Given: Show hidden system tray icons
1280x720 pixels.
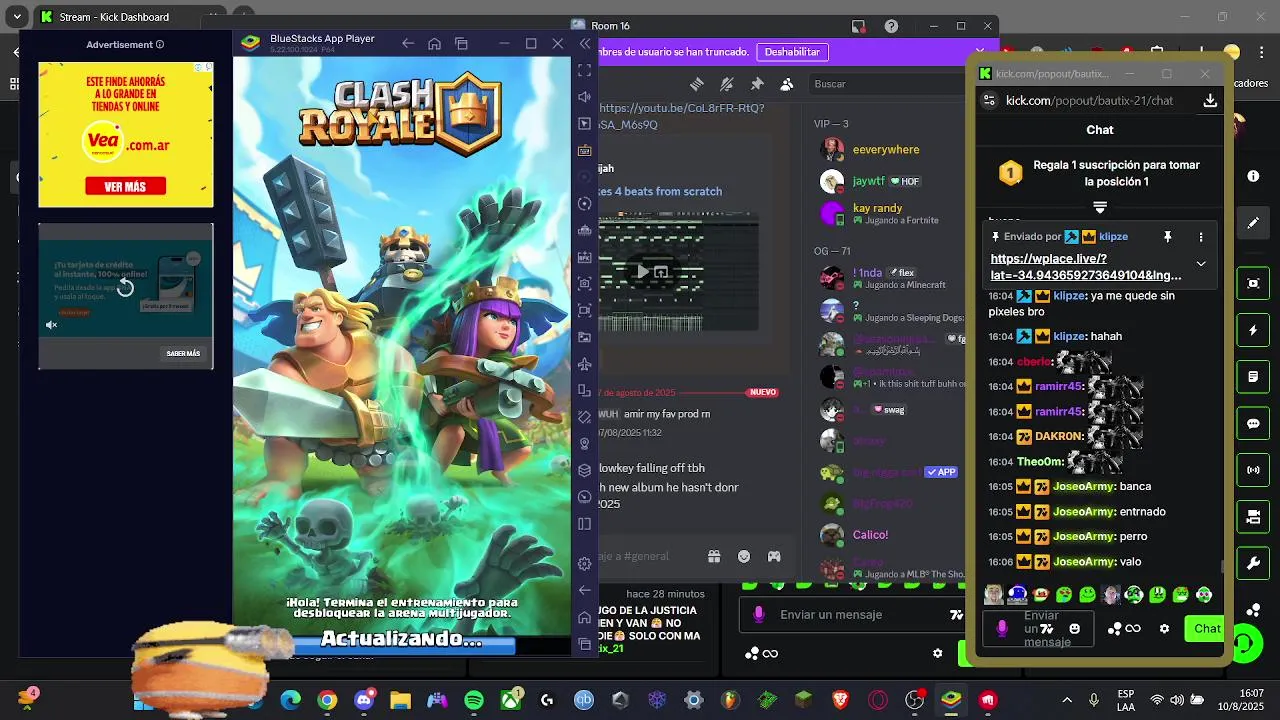Looking at the screenshot, I should (x=1067, y=700).
